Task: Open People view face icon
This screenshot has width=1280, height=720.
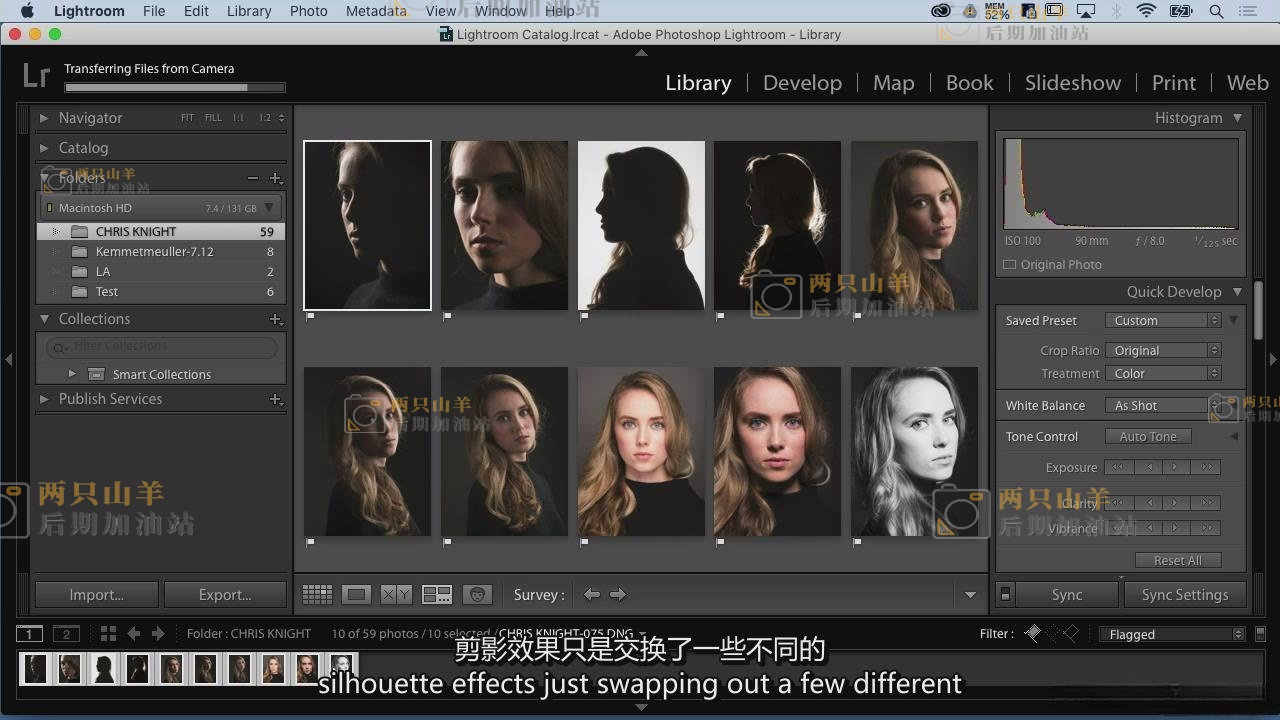Action: click(478, 595)
